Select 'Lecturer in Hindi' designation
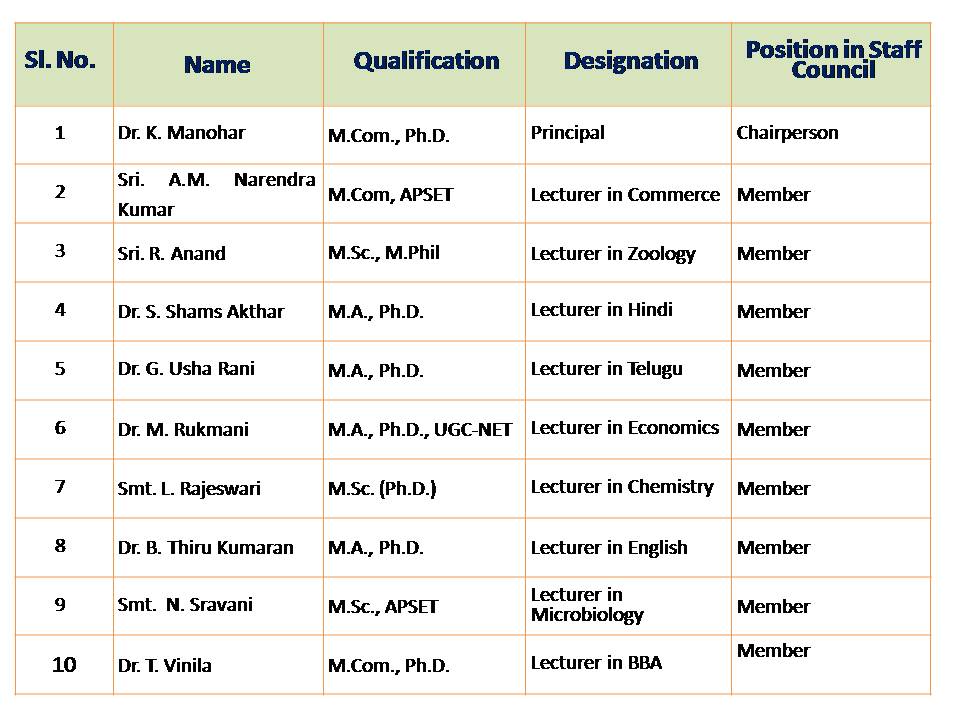960x720 pixels. 601,310
